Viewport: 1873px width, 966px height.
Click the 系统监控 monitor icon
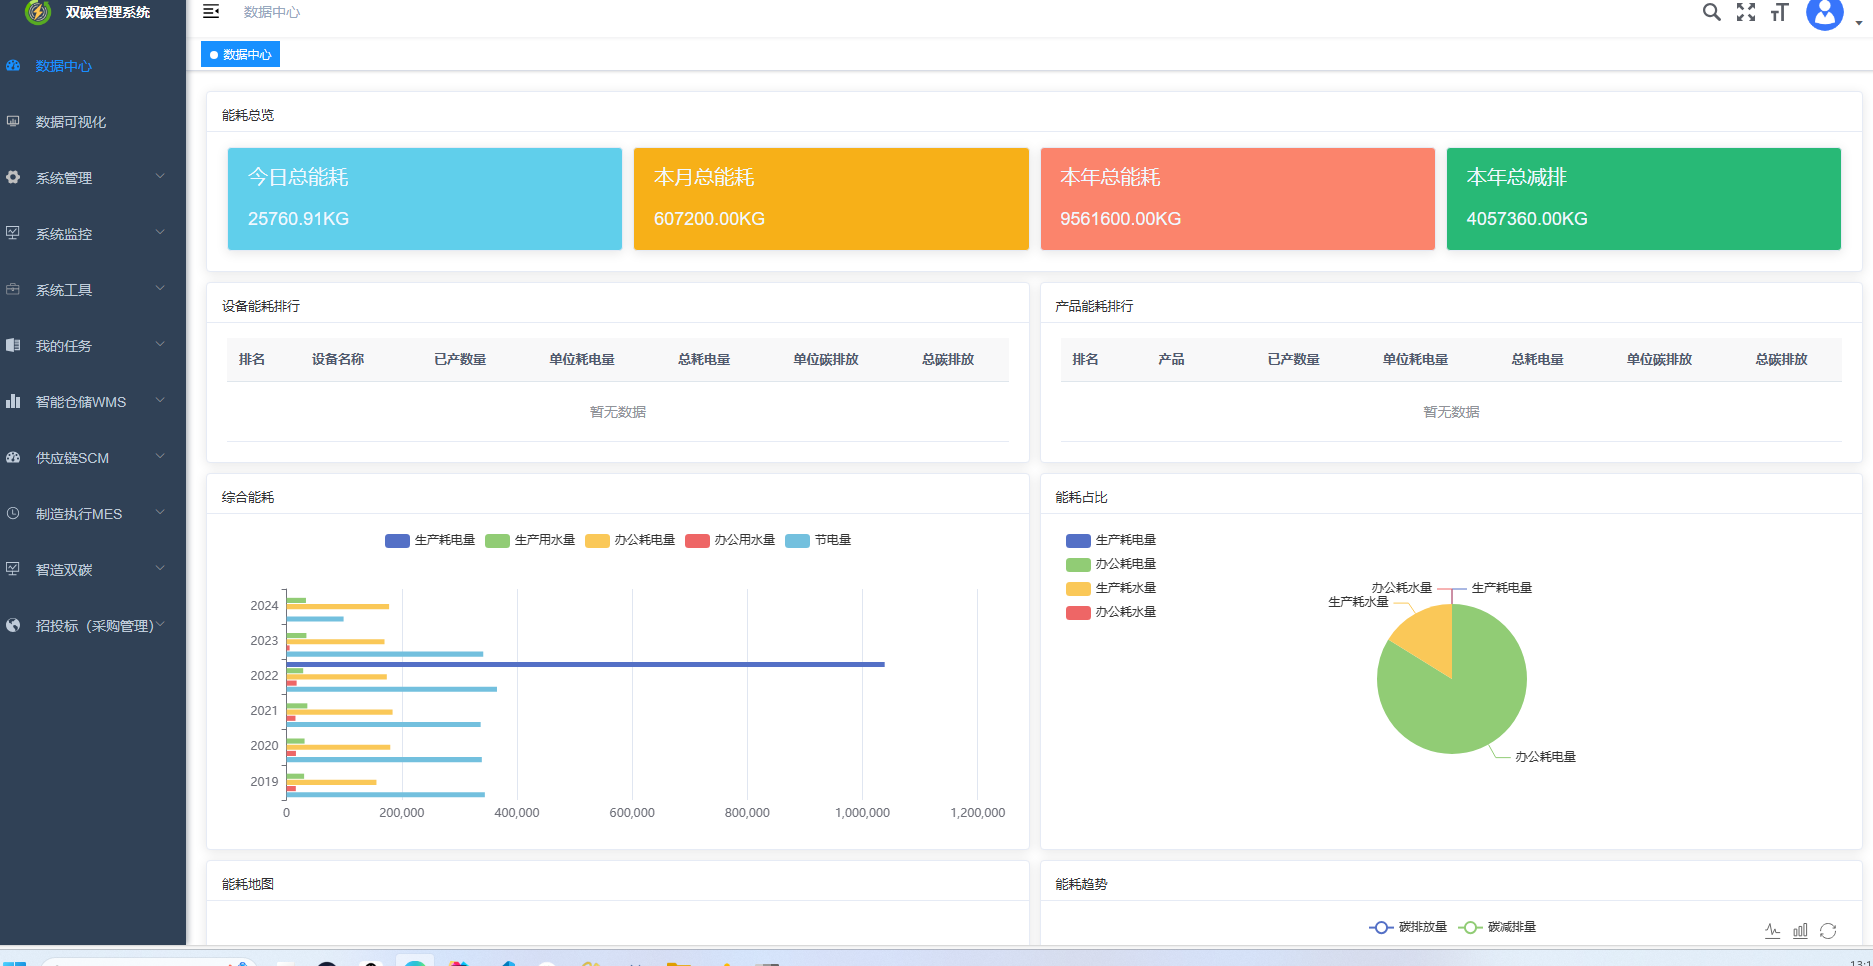(13, 234)
